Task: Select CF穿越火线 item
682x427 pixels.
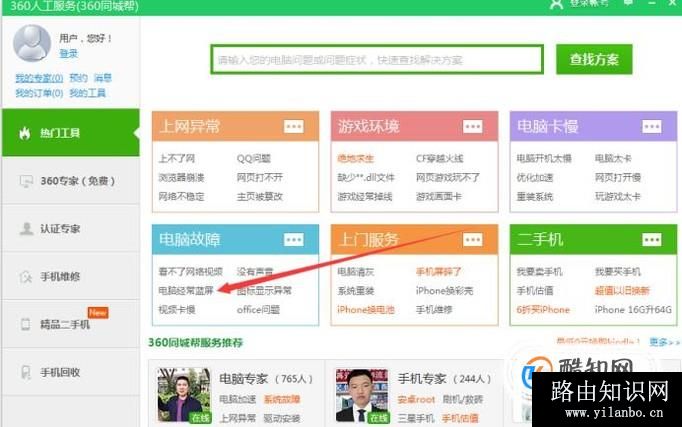Action: pyautogui.click(x=439, y=158)
